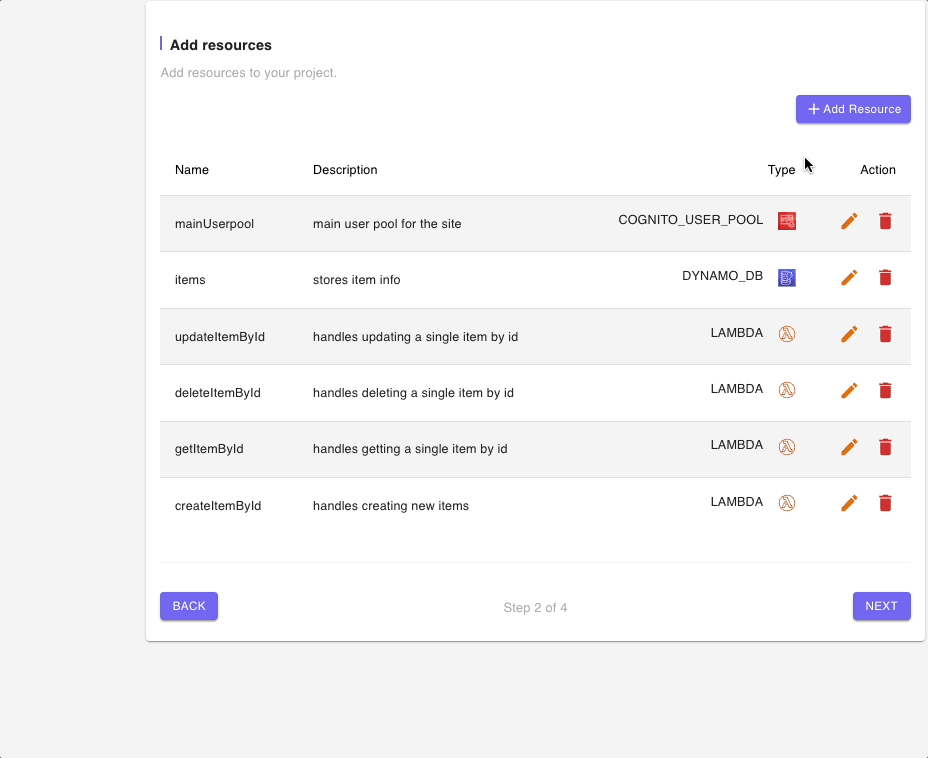The height and width of the screenshot is (758, 928).
Task: Select the updateItemById name cell
Action: click(220, 337)
